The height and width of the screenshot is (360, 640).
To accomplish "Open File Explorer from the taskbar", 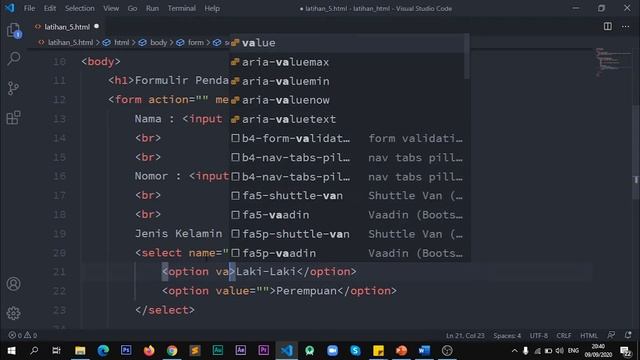I will coord(80,351).
